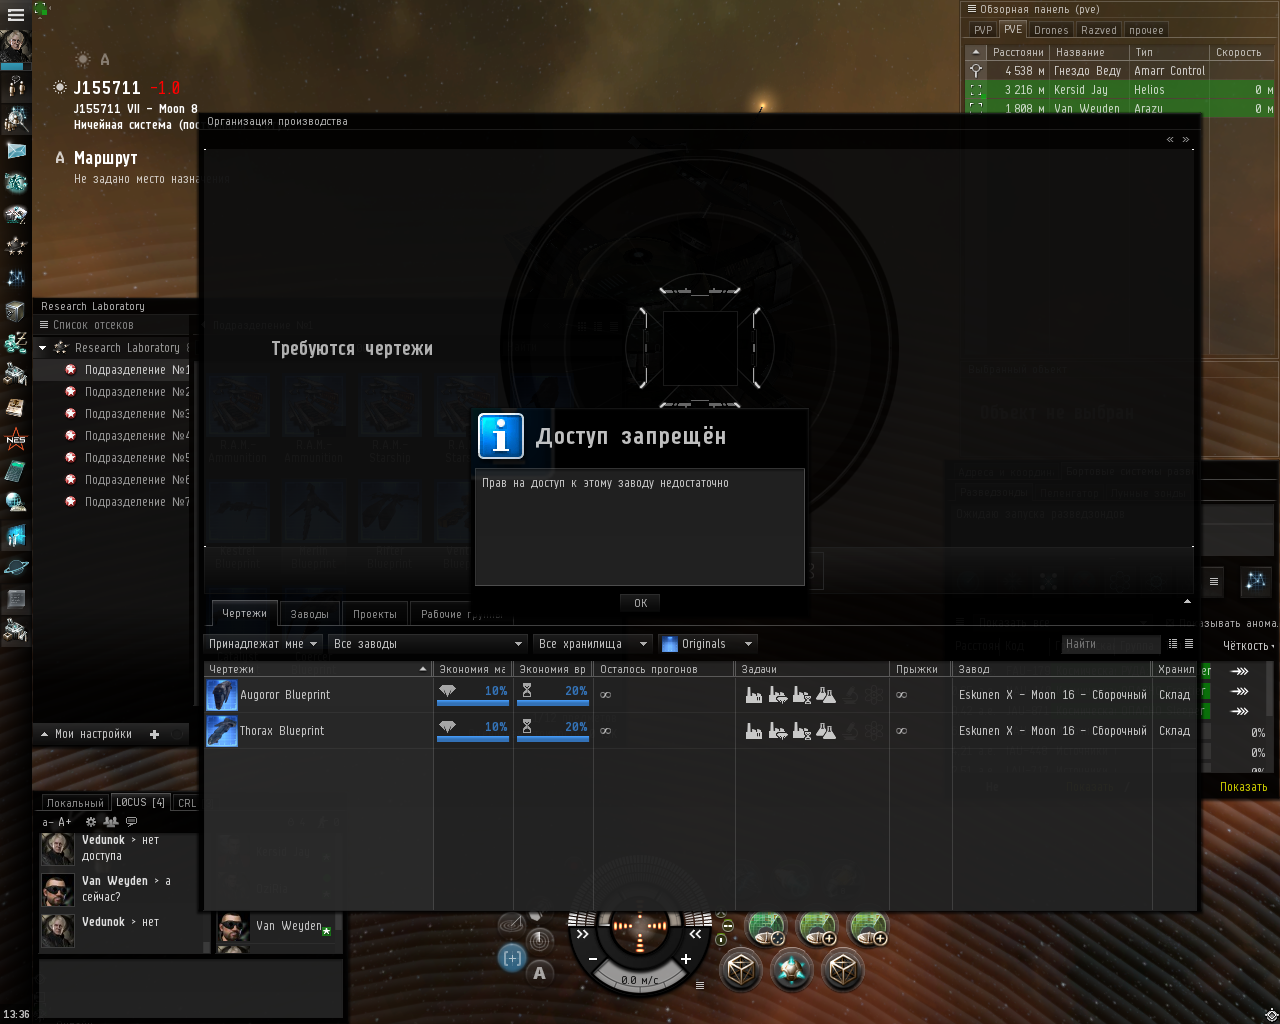Viewport: 1280px width, 1024px height.
Task: Toggle autopilot A button on HUD
Action: (x=540, y=973)
